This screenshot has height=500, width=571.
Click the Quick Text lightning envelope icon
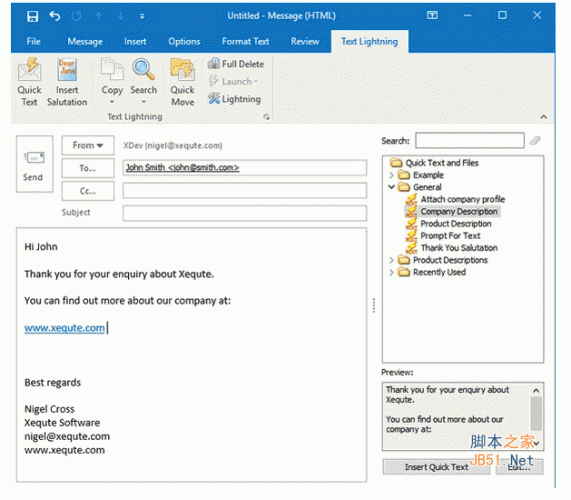pyautogui.click(x=29, y=69)
